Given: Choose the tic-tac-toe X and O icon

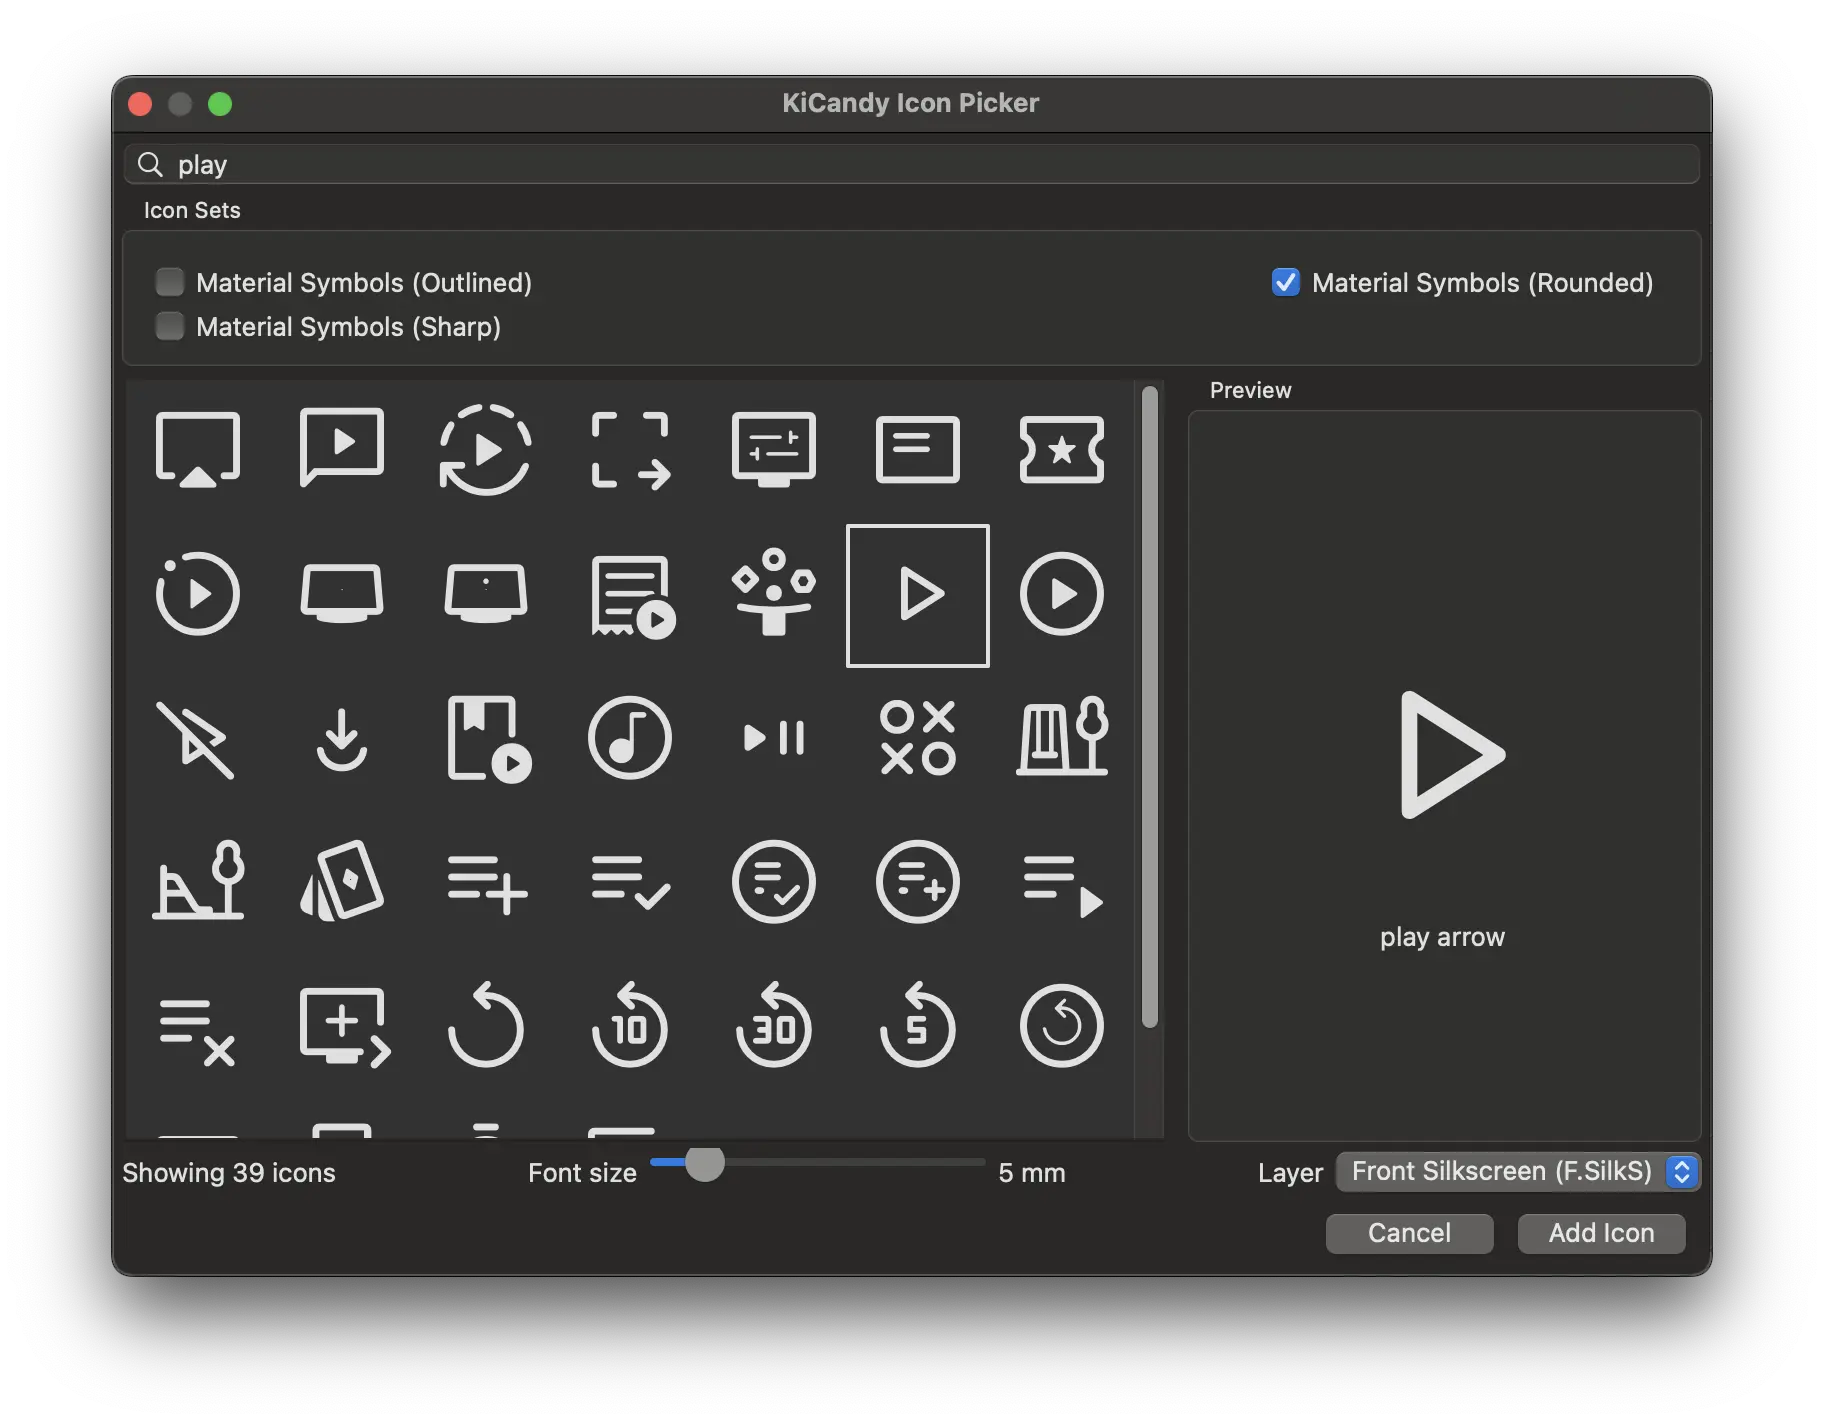Looking at the screenshot, I should tap(917, 738).
